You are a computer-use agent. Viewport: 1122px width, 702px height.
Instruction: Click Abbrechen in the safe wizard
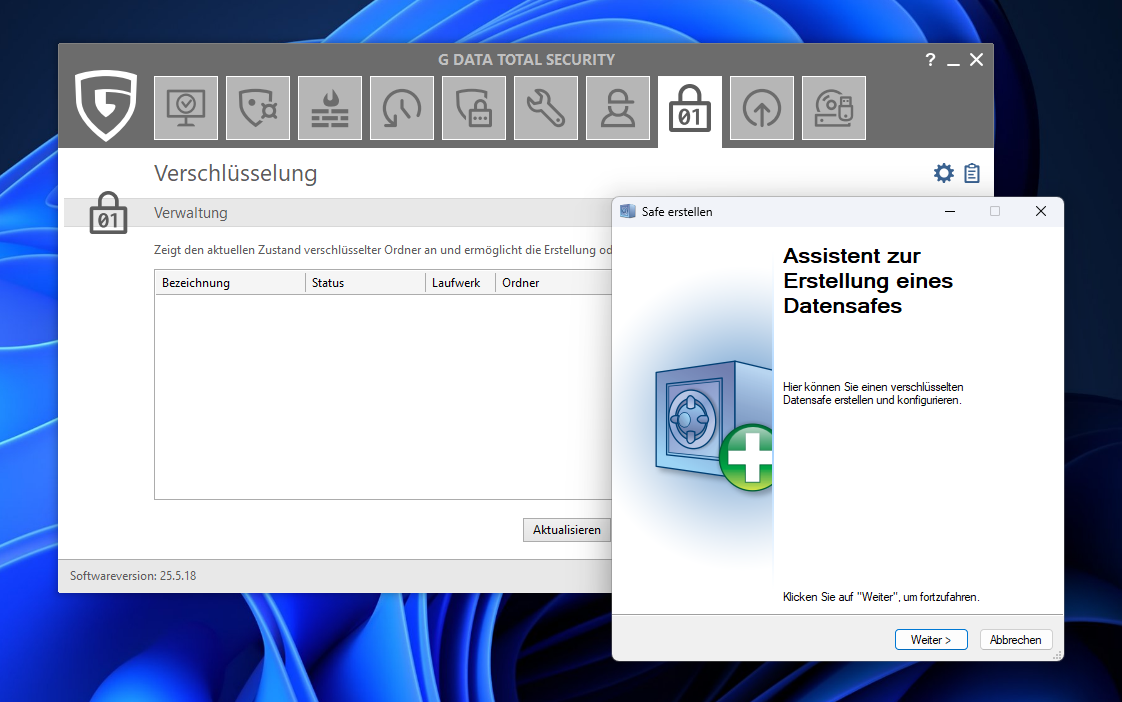point(1015,640)
